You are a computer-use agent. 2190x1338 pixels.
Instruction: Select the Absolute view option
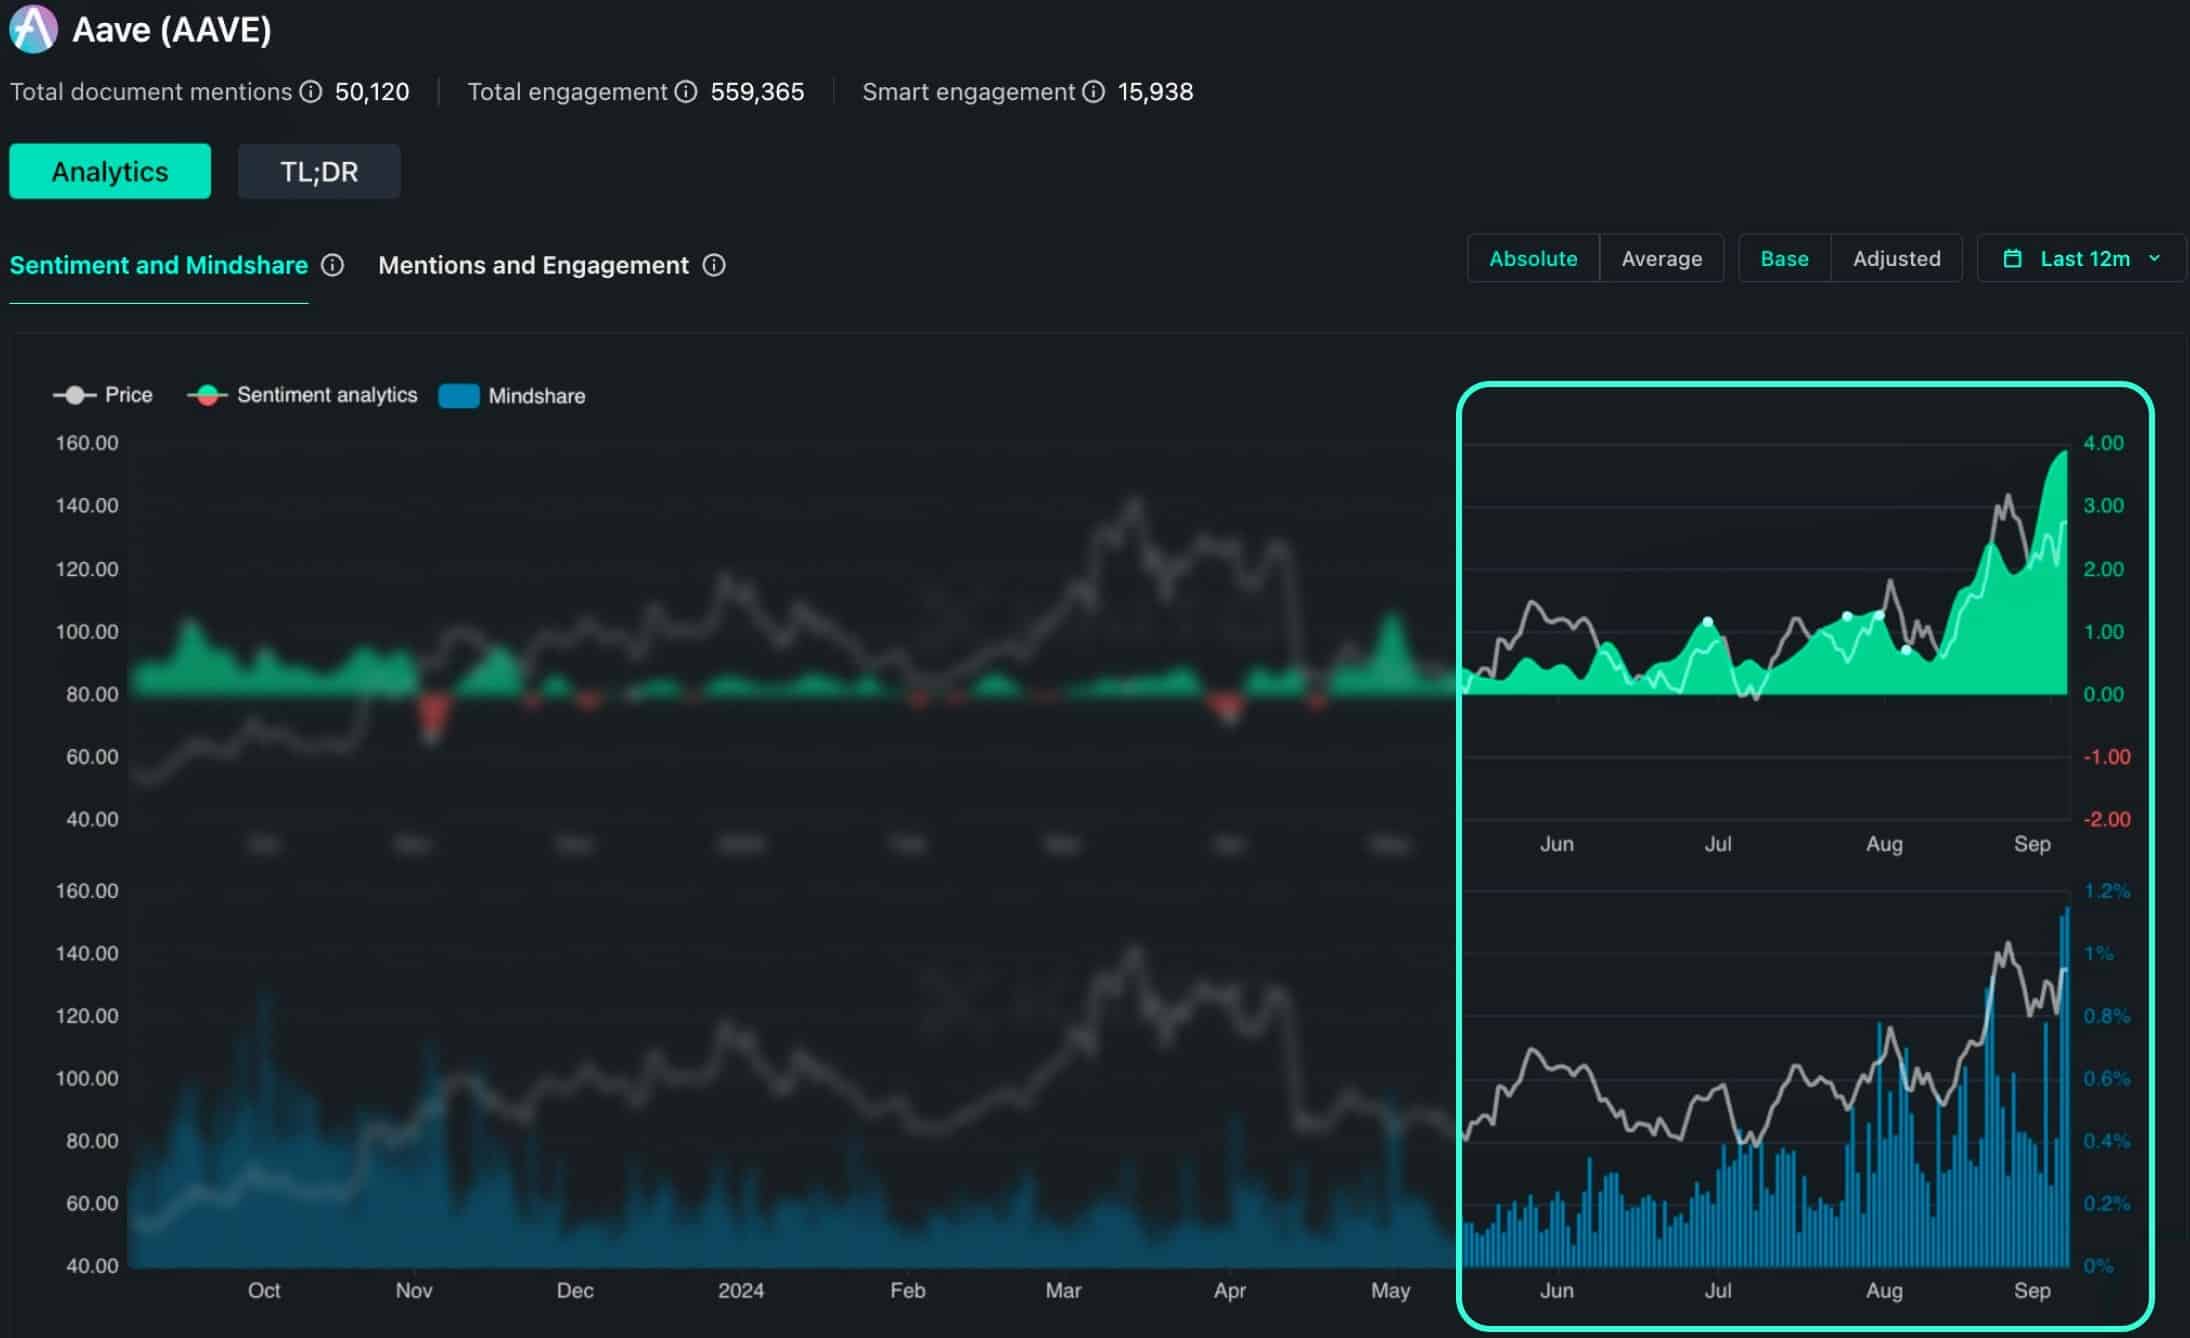click(x=1533, y=259)
